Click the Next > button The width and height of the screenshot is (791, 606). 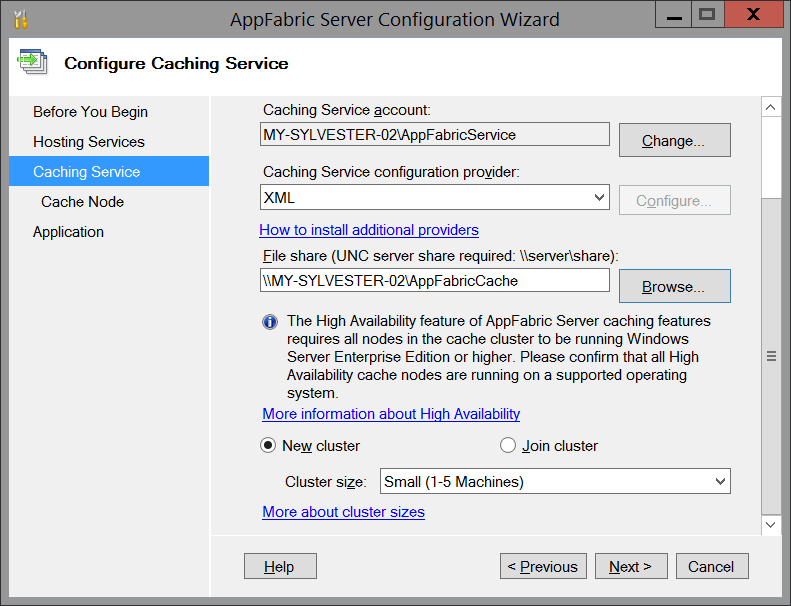631,566
